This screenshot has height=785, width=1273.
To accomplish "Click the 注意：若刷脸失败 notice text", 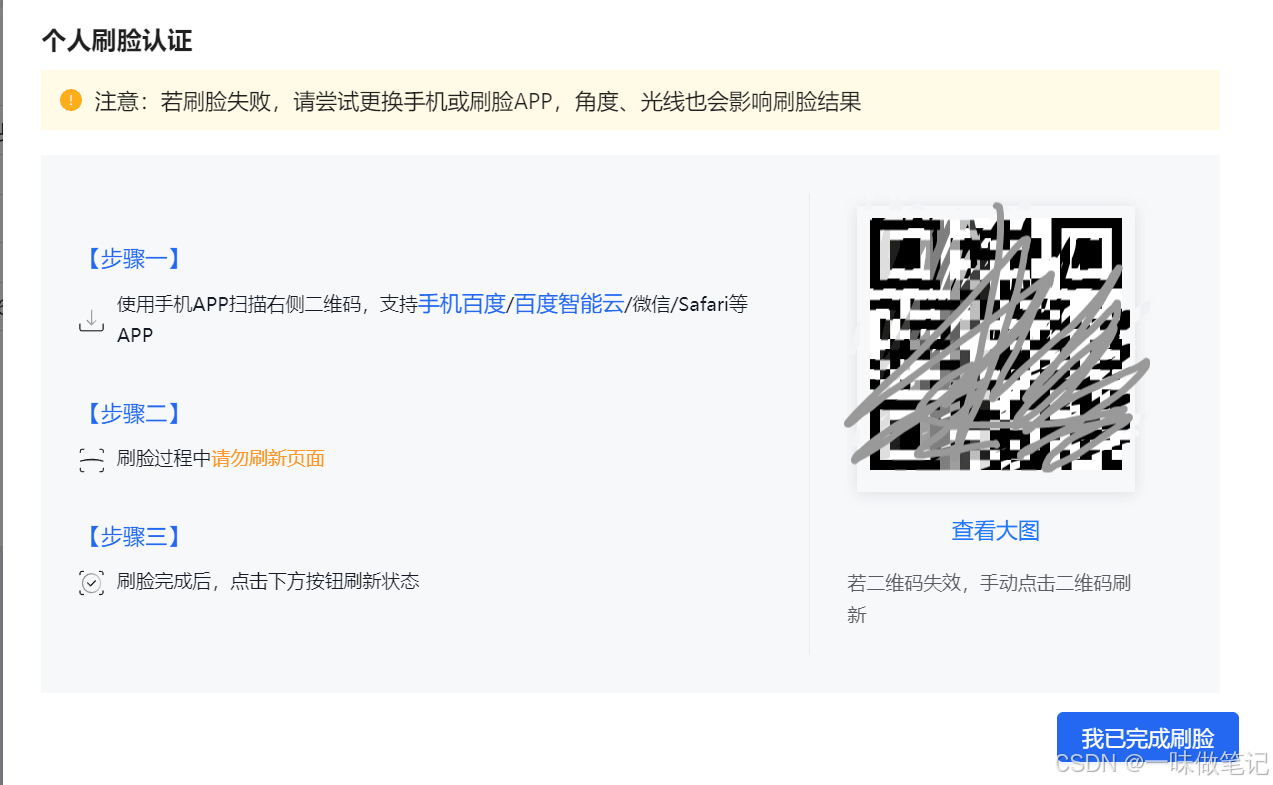I will (x=478, y=101).
